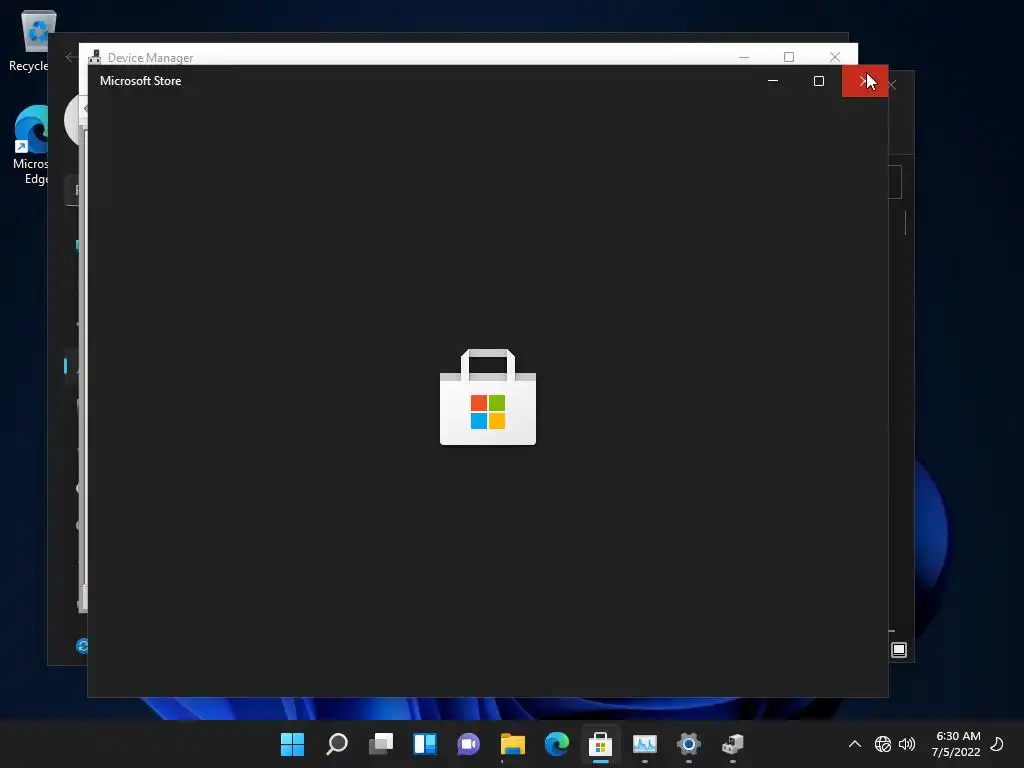This screenshot has height=768, width=1024.
Task: Switch to Microsoft Store taskbar icon
Action: click(600, 744)
